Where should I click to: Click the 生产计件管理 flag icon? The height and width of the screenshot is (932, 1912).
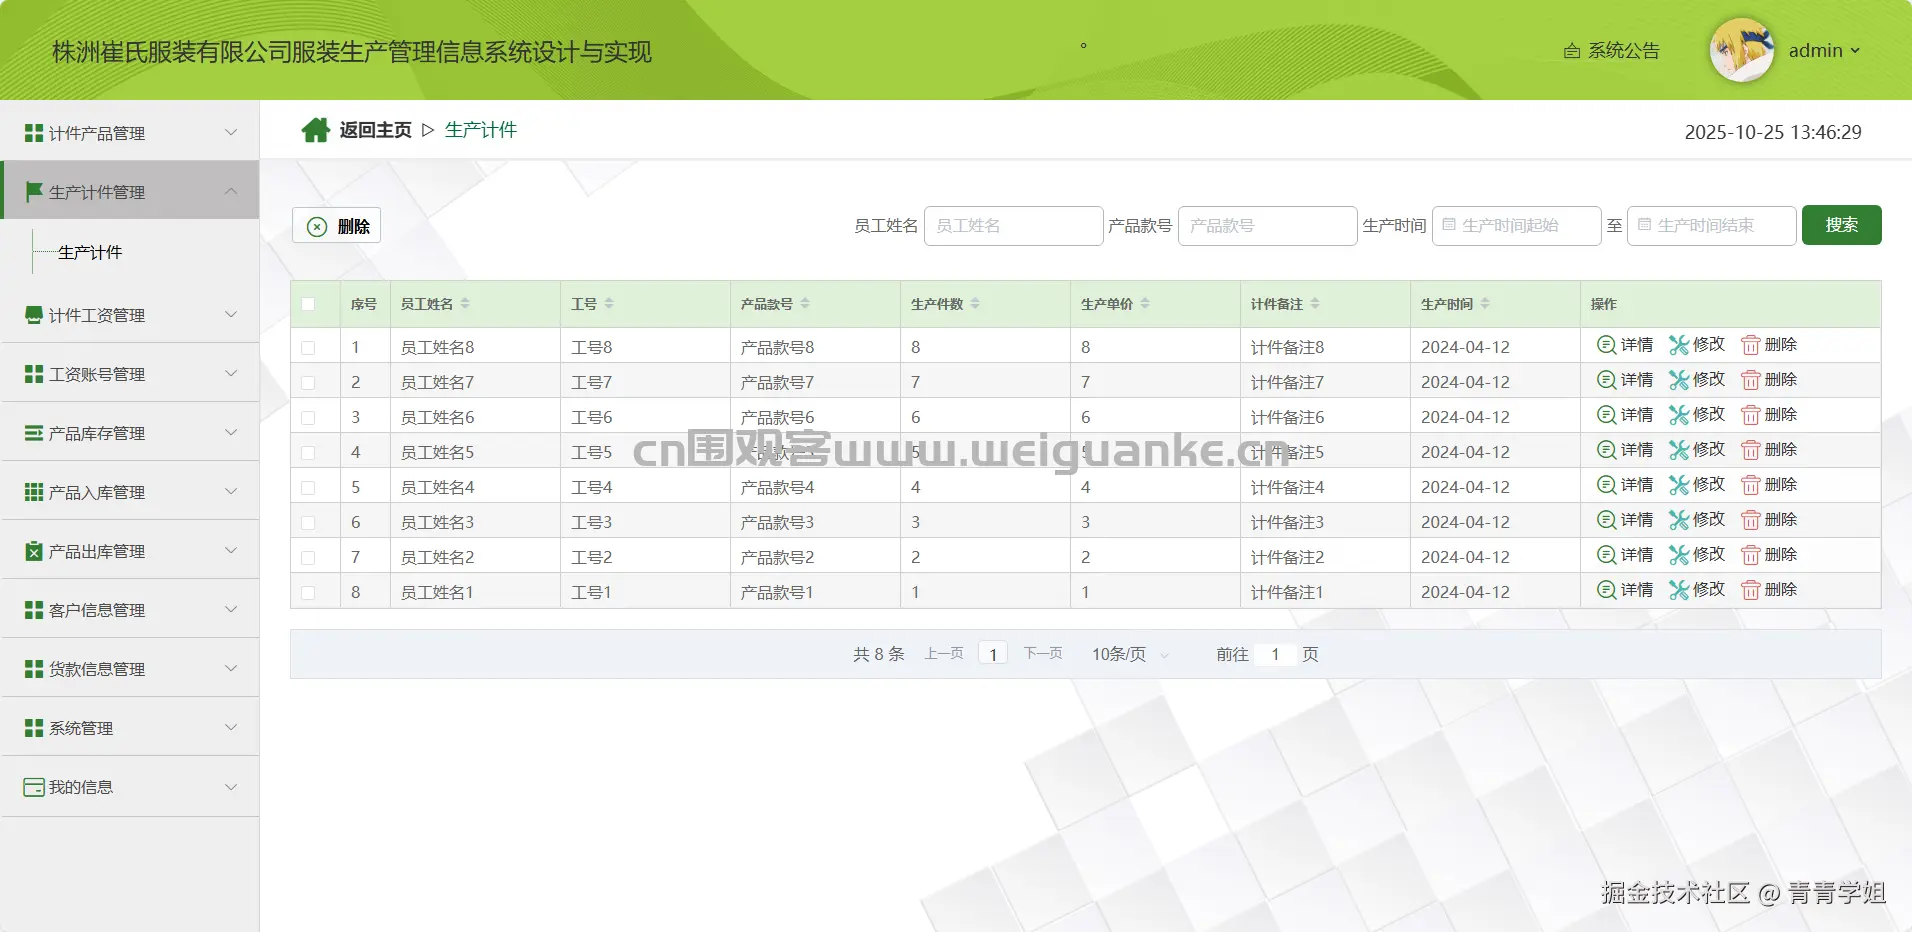[x=34, y=191]
